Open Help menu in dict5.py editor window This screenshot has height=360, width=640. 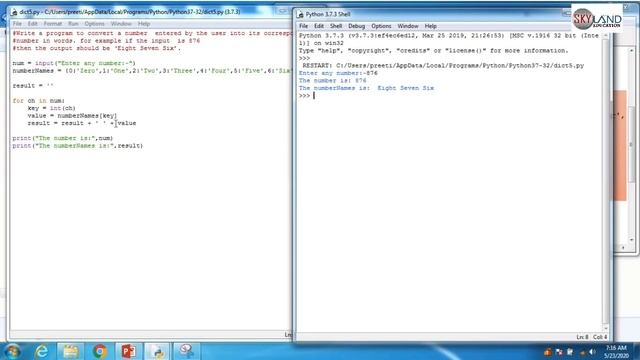pyautogui.click(x=144, y=24)
